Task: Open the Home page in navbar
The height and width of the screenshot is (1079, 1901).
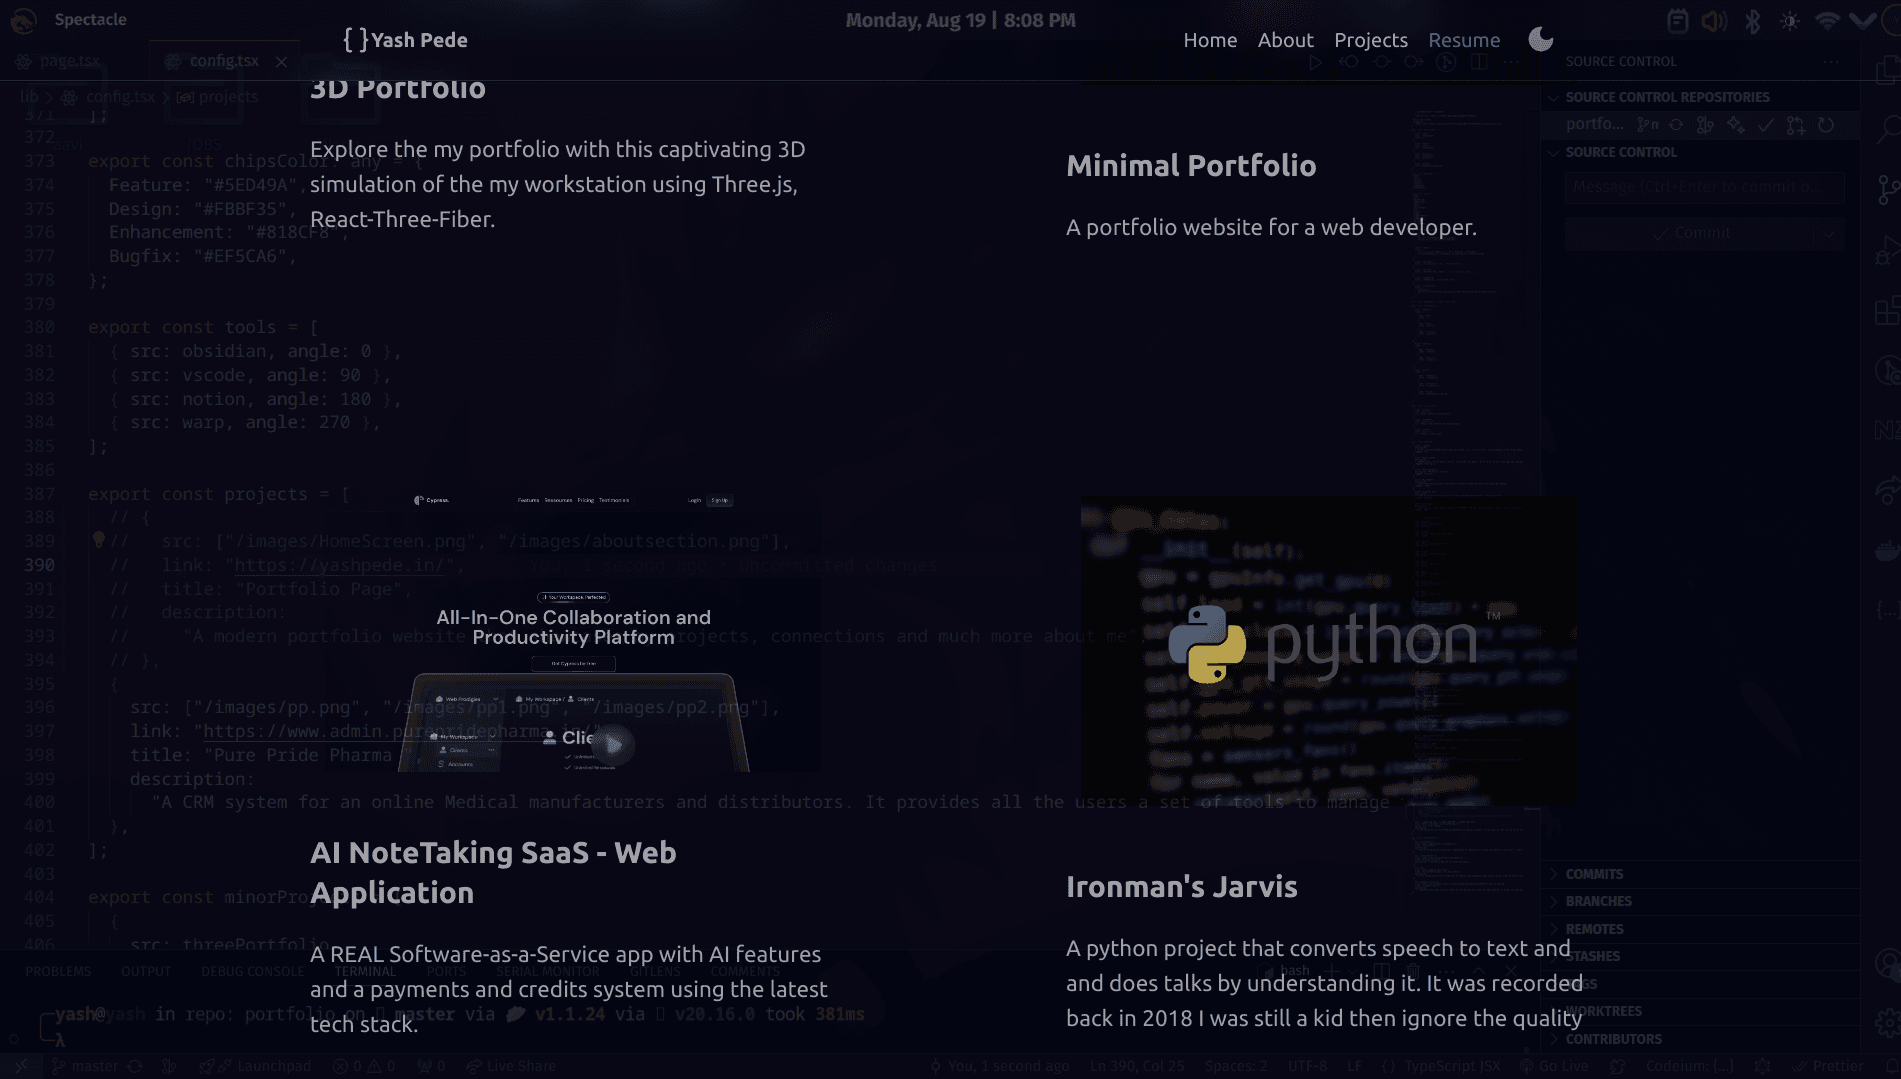Action: click(1210, 40)
